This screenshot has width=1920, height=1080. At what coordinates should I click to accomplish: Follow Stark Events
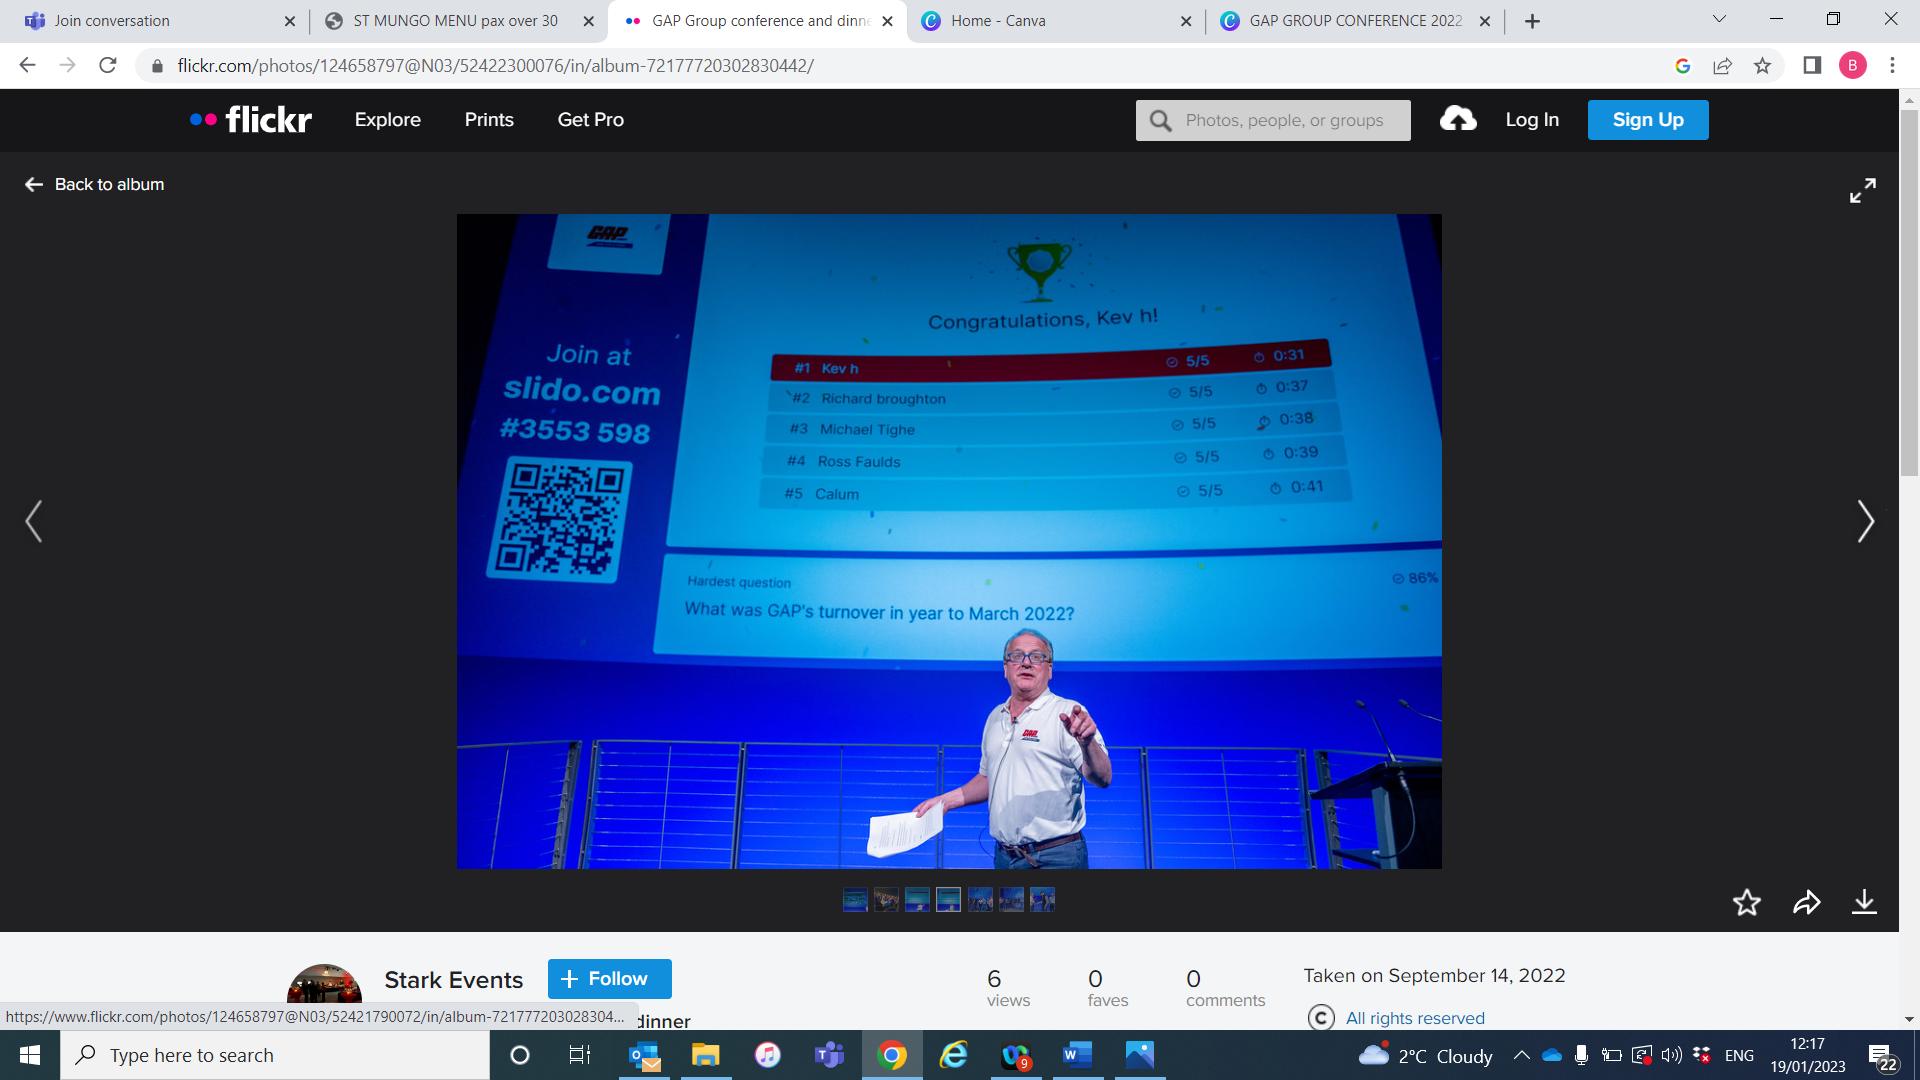click(609, 978)
